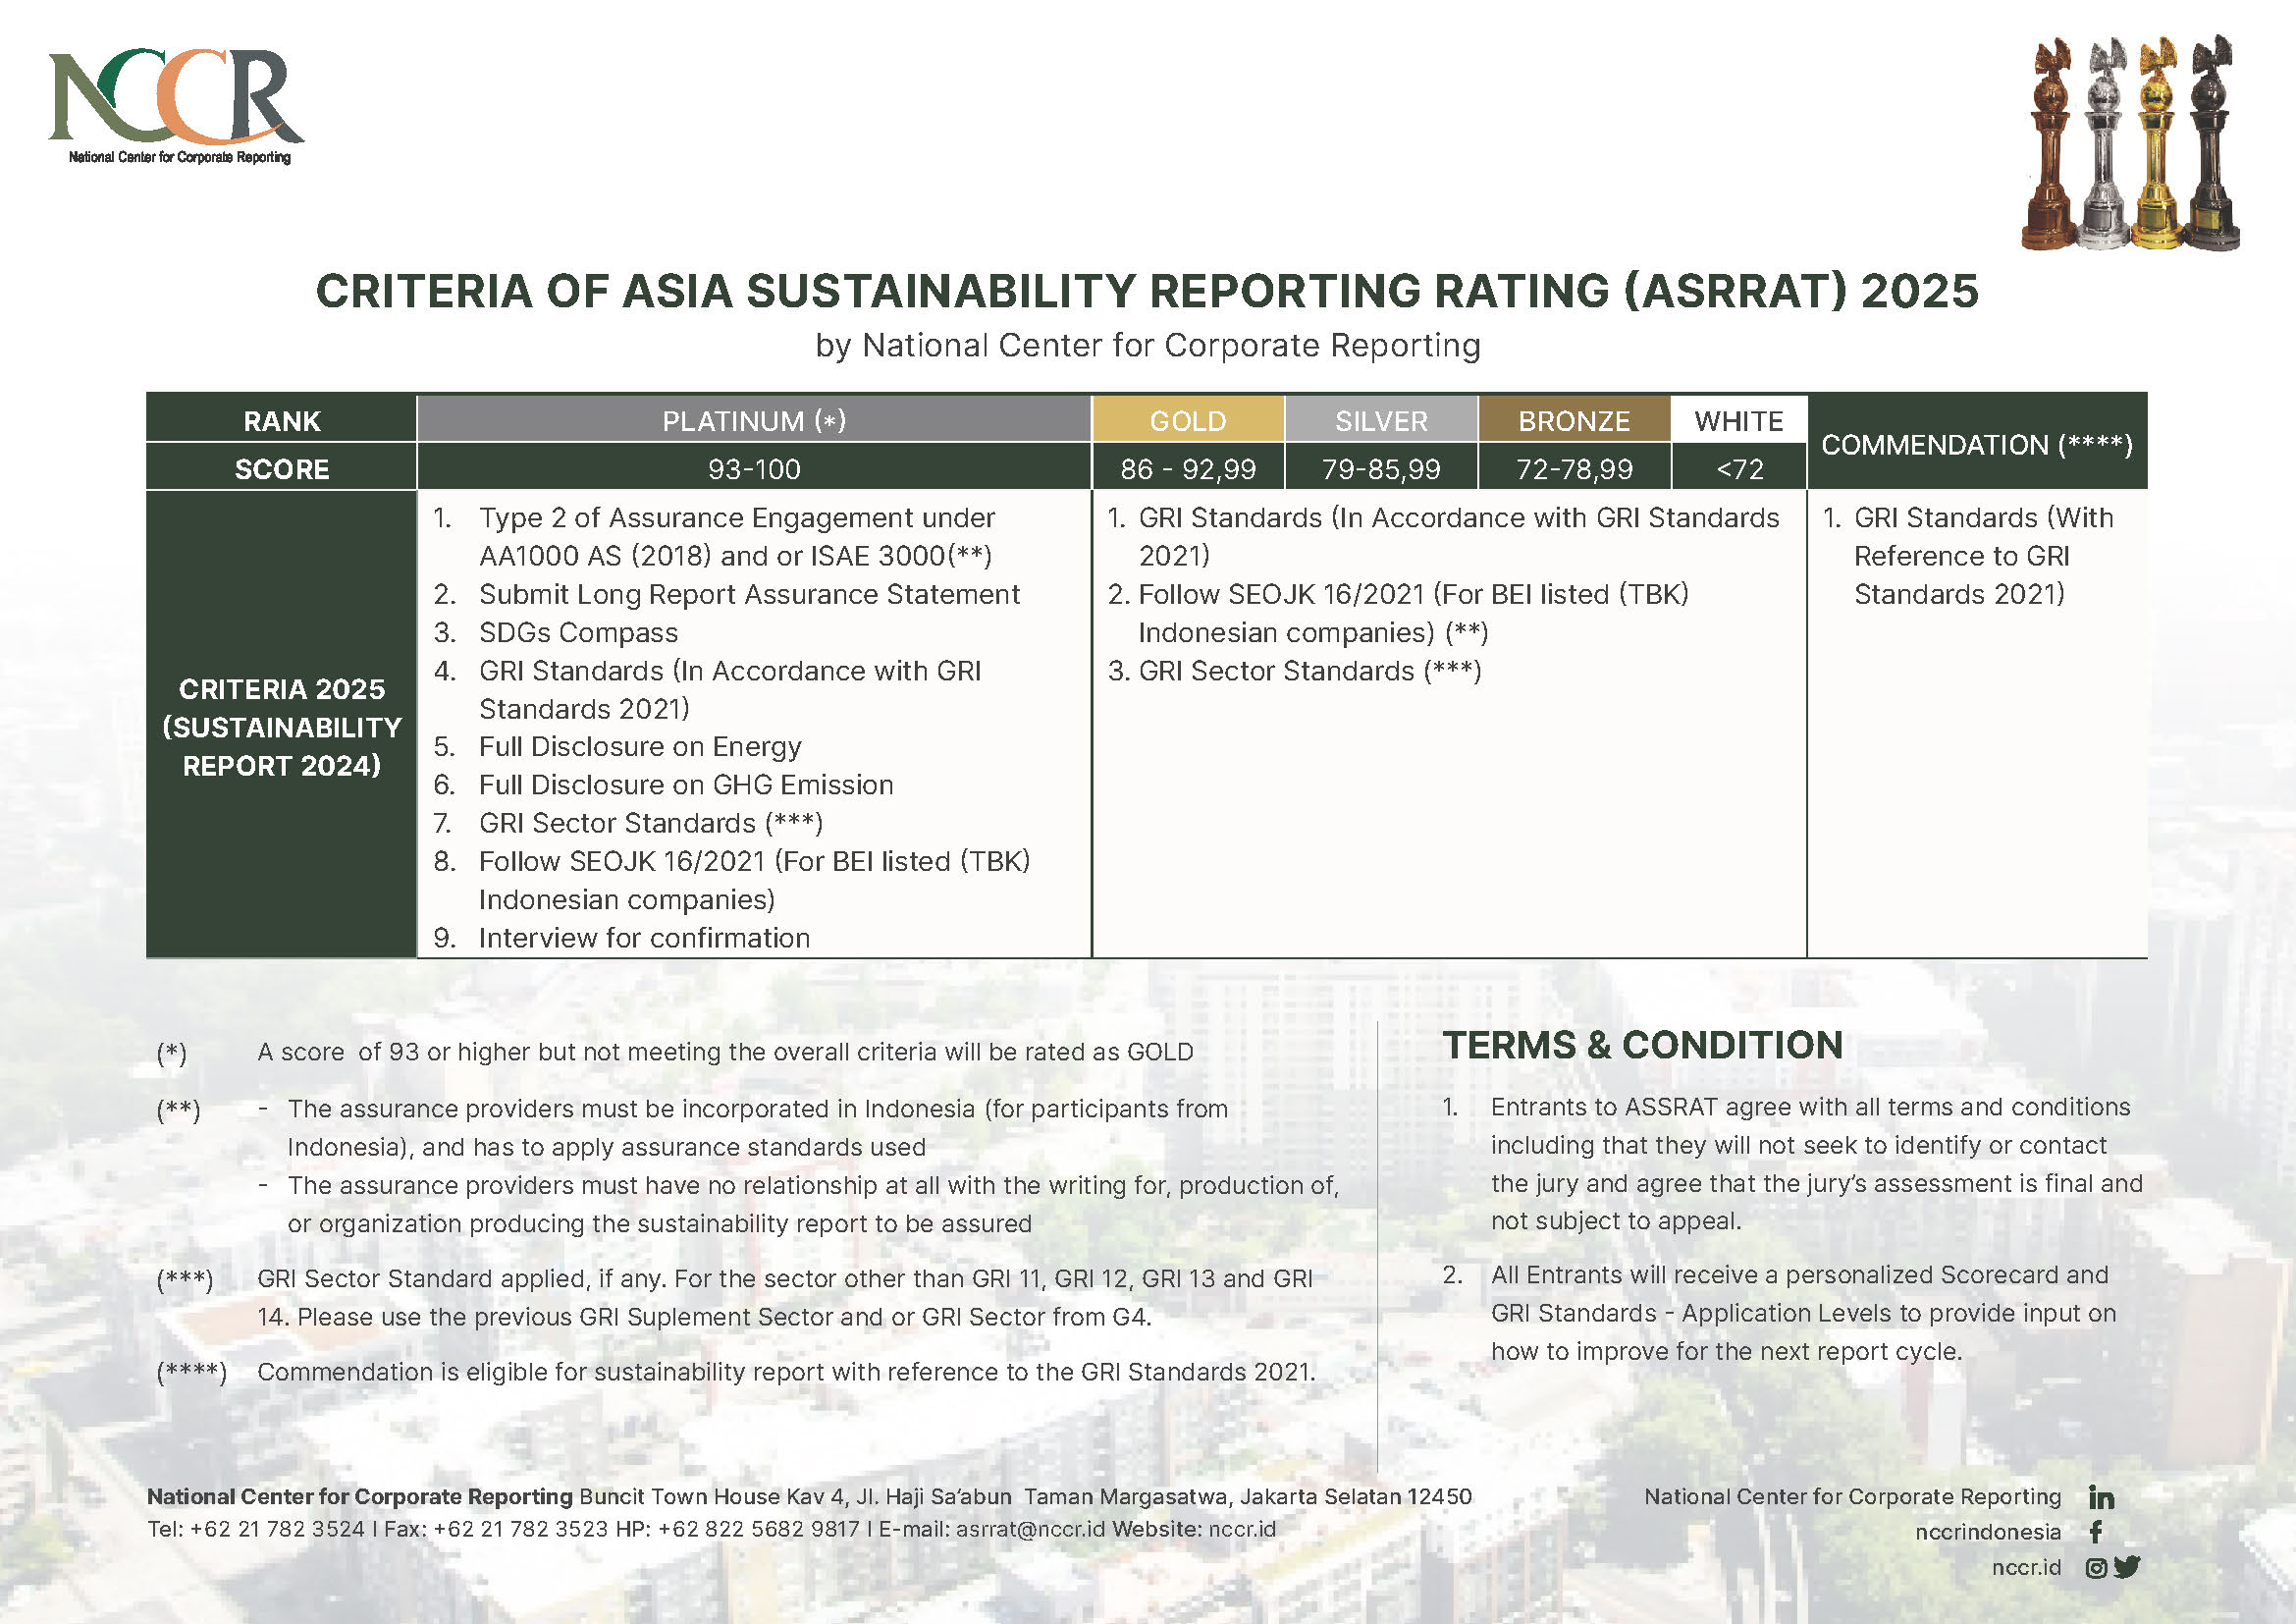
Task: Click the COMMENDATION (****) header cell
Action: (1976, 445)
